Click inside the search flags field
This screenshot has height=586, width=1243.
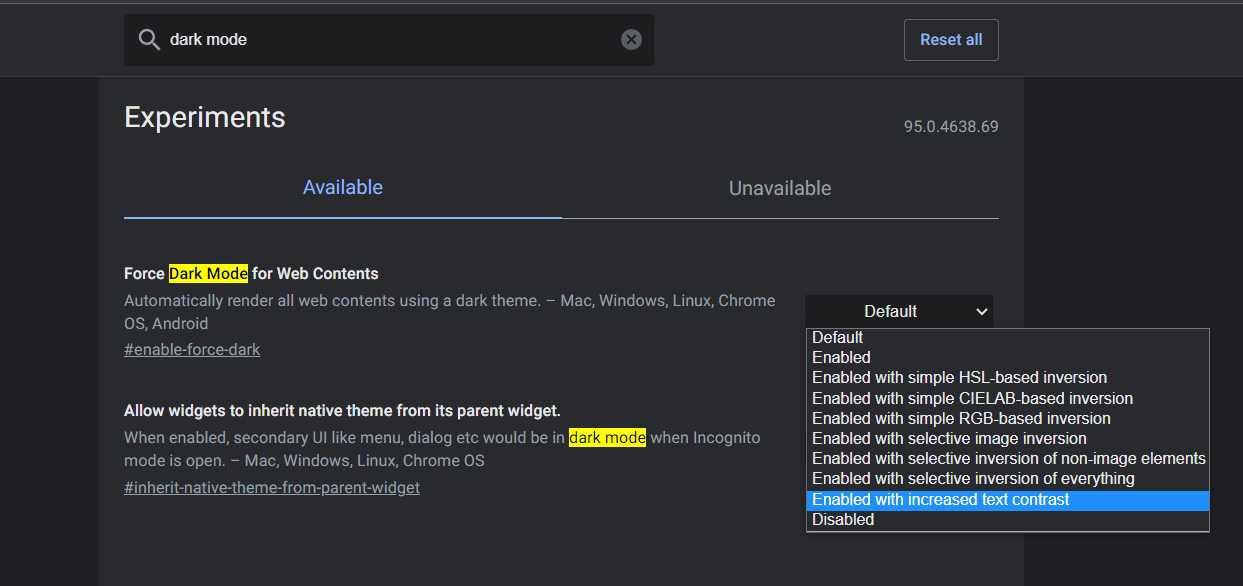tap(390, 39)
